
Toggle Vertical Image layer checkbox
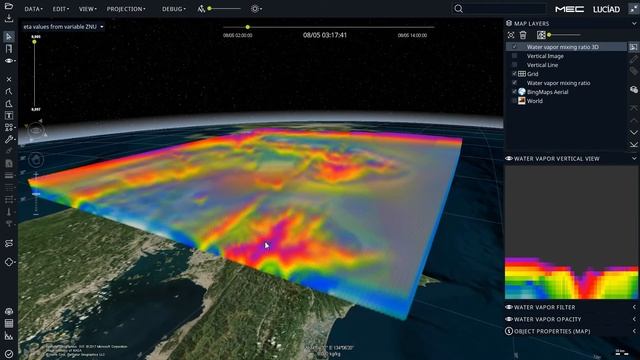(514, 56)
